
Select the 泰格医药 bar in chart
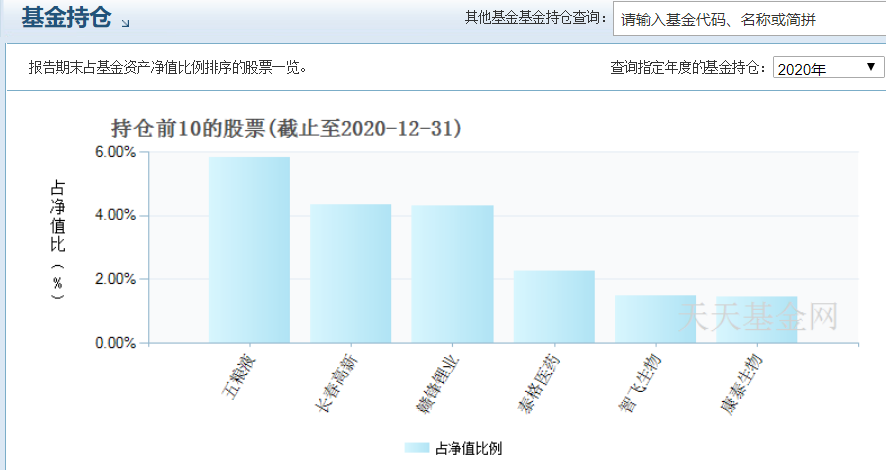pos(554,307)
